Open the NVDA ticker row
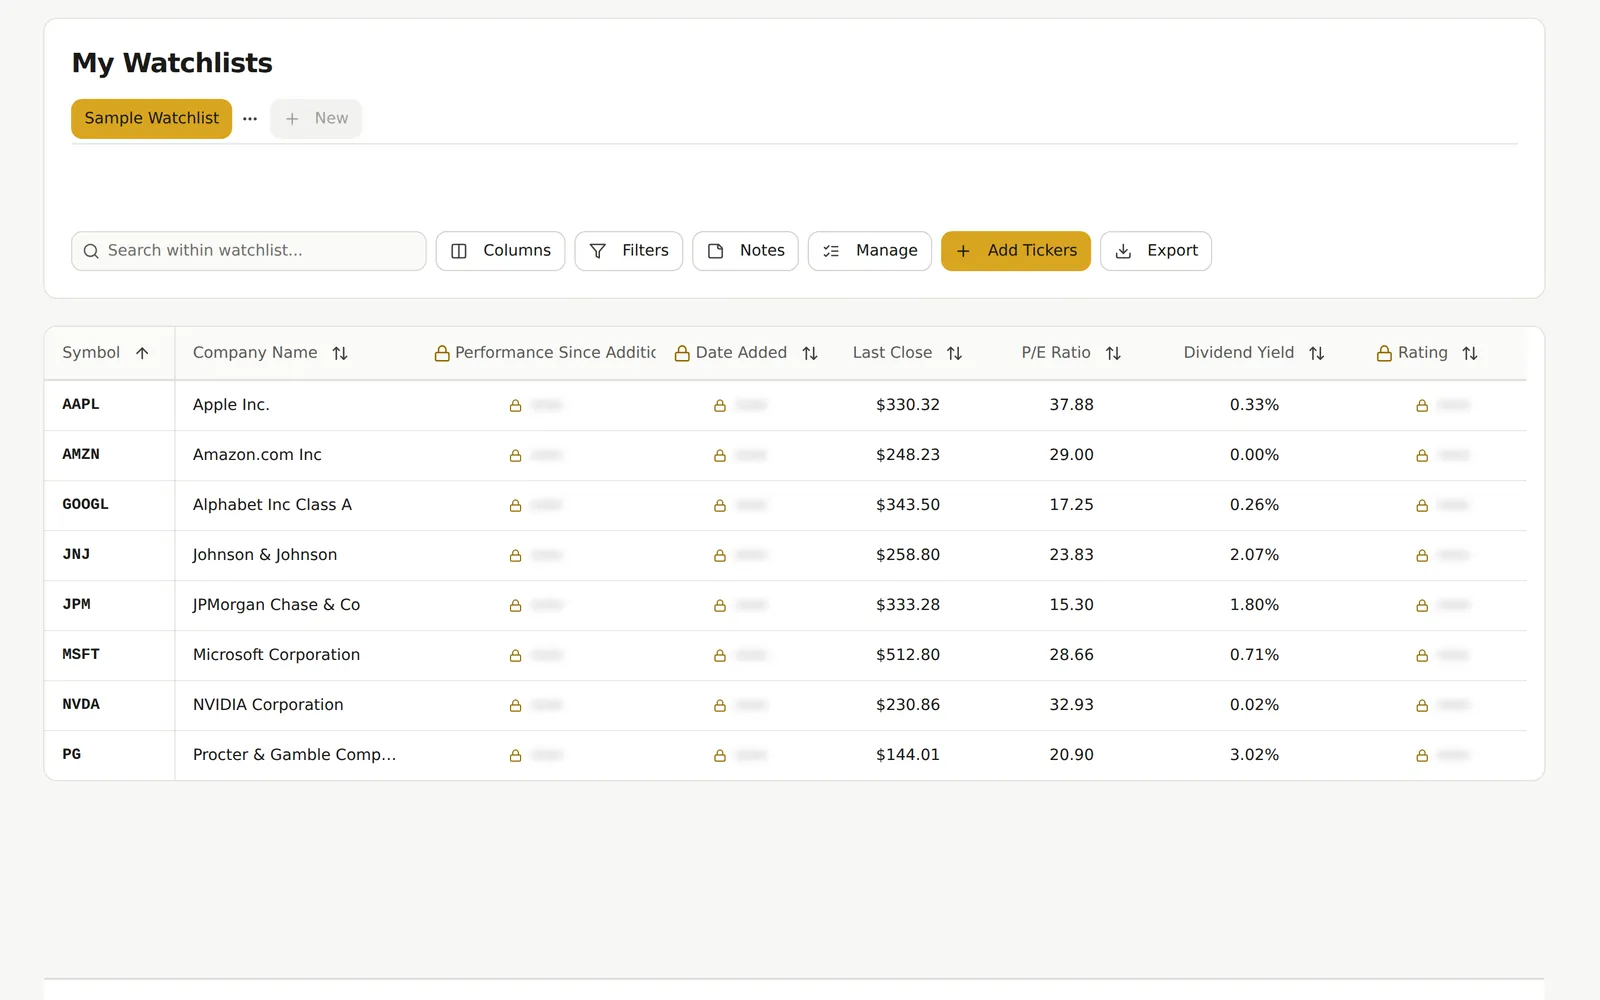The image size is (1600, 1000). click(785, 705)
